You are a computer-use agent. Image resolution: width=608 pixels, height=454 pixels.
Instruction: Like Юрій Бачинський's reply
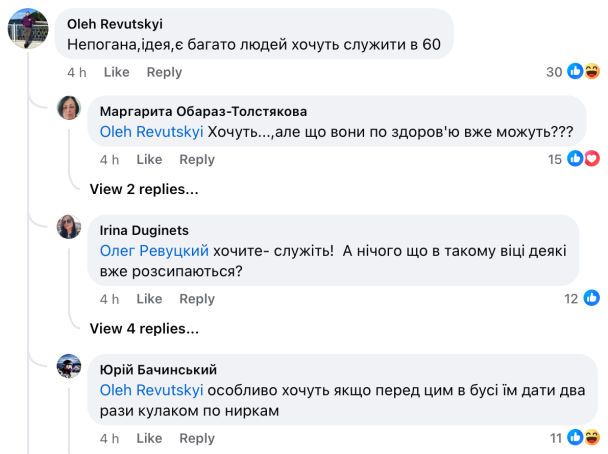(x=149, y=438)
